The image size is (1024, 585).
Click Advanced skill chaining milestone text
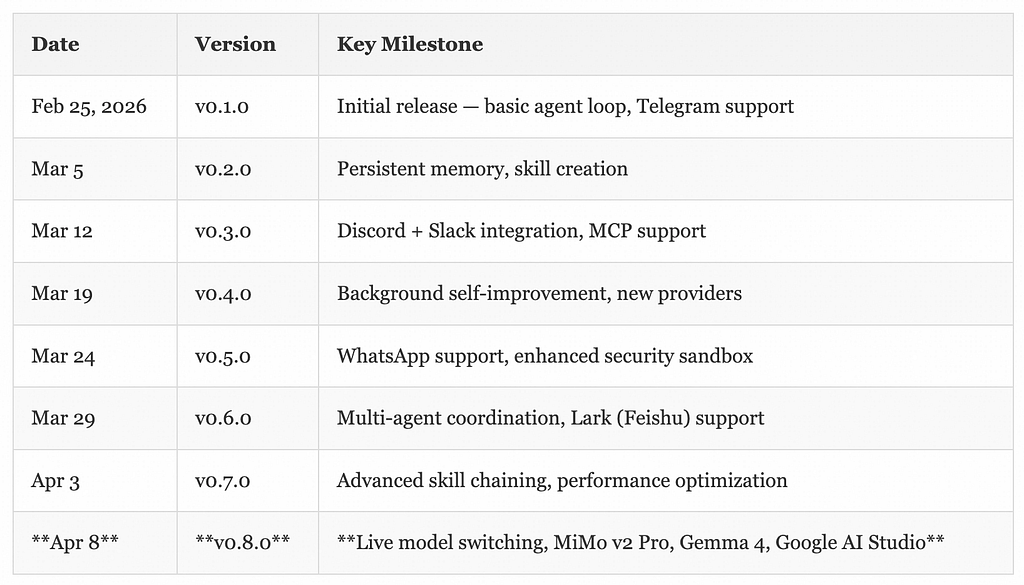pos(562,481)
